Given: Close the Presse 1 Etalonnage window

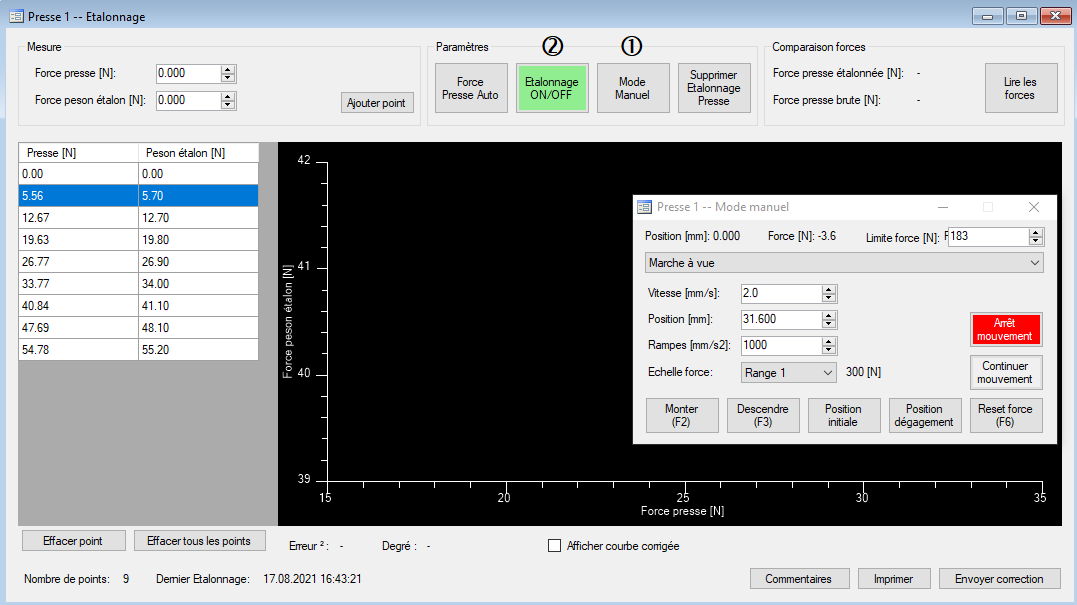Looking at the screenshot, I should pyautogui.click(x=1056, y=16).
